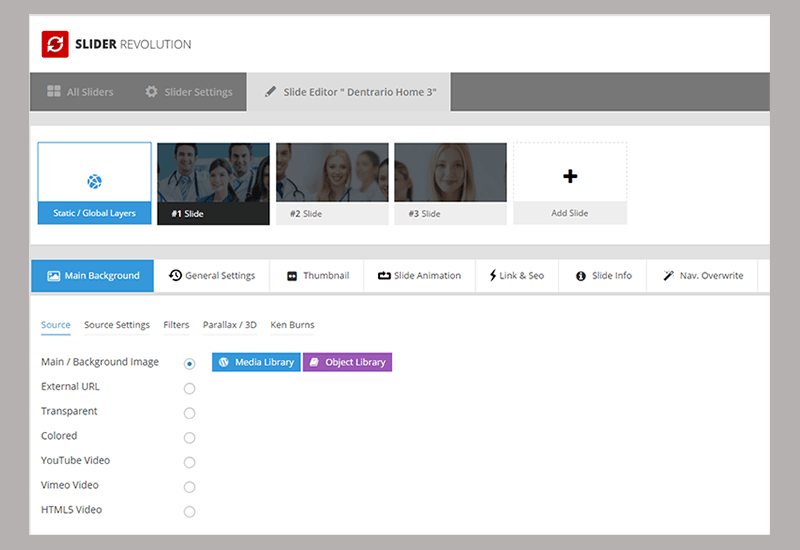
Task: Click the Media Library button
Action: pos(256,362)
